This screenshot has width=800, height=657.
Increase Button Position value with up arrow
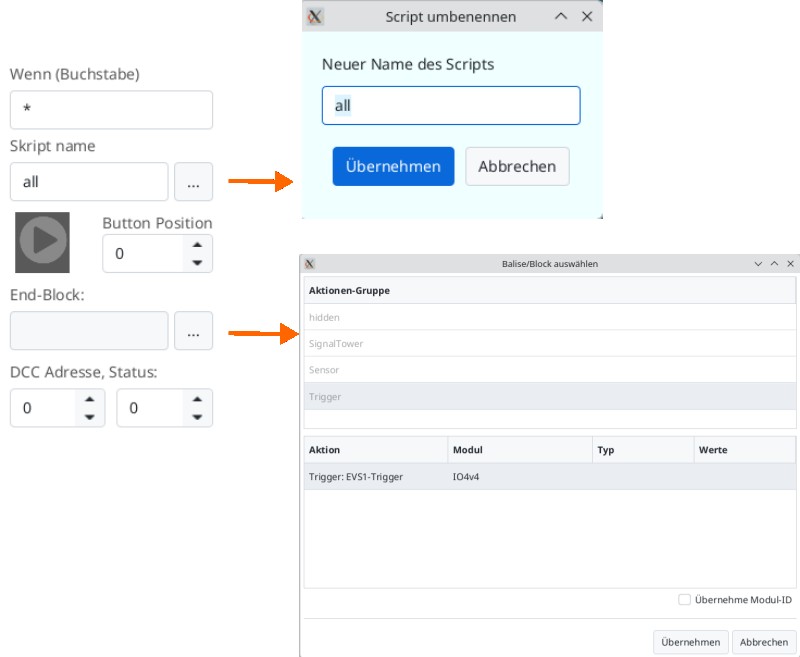click(197, 245)
